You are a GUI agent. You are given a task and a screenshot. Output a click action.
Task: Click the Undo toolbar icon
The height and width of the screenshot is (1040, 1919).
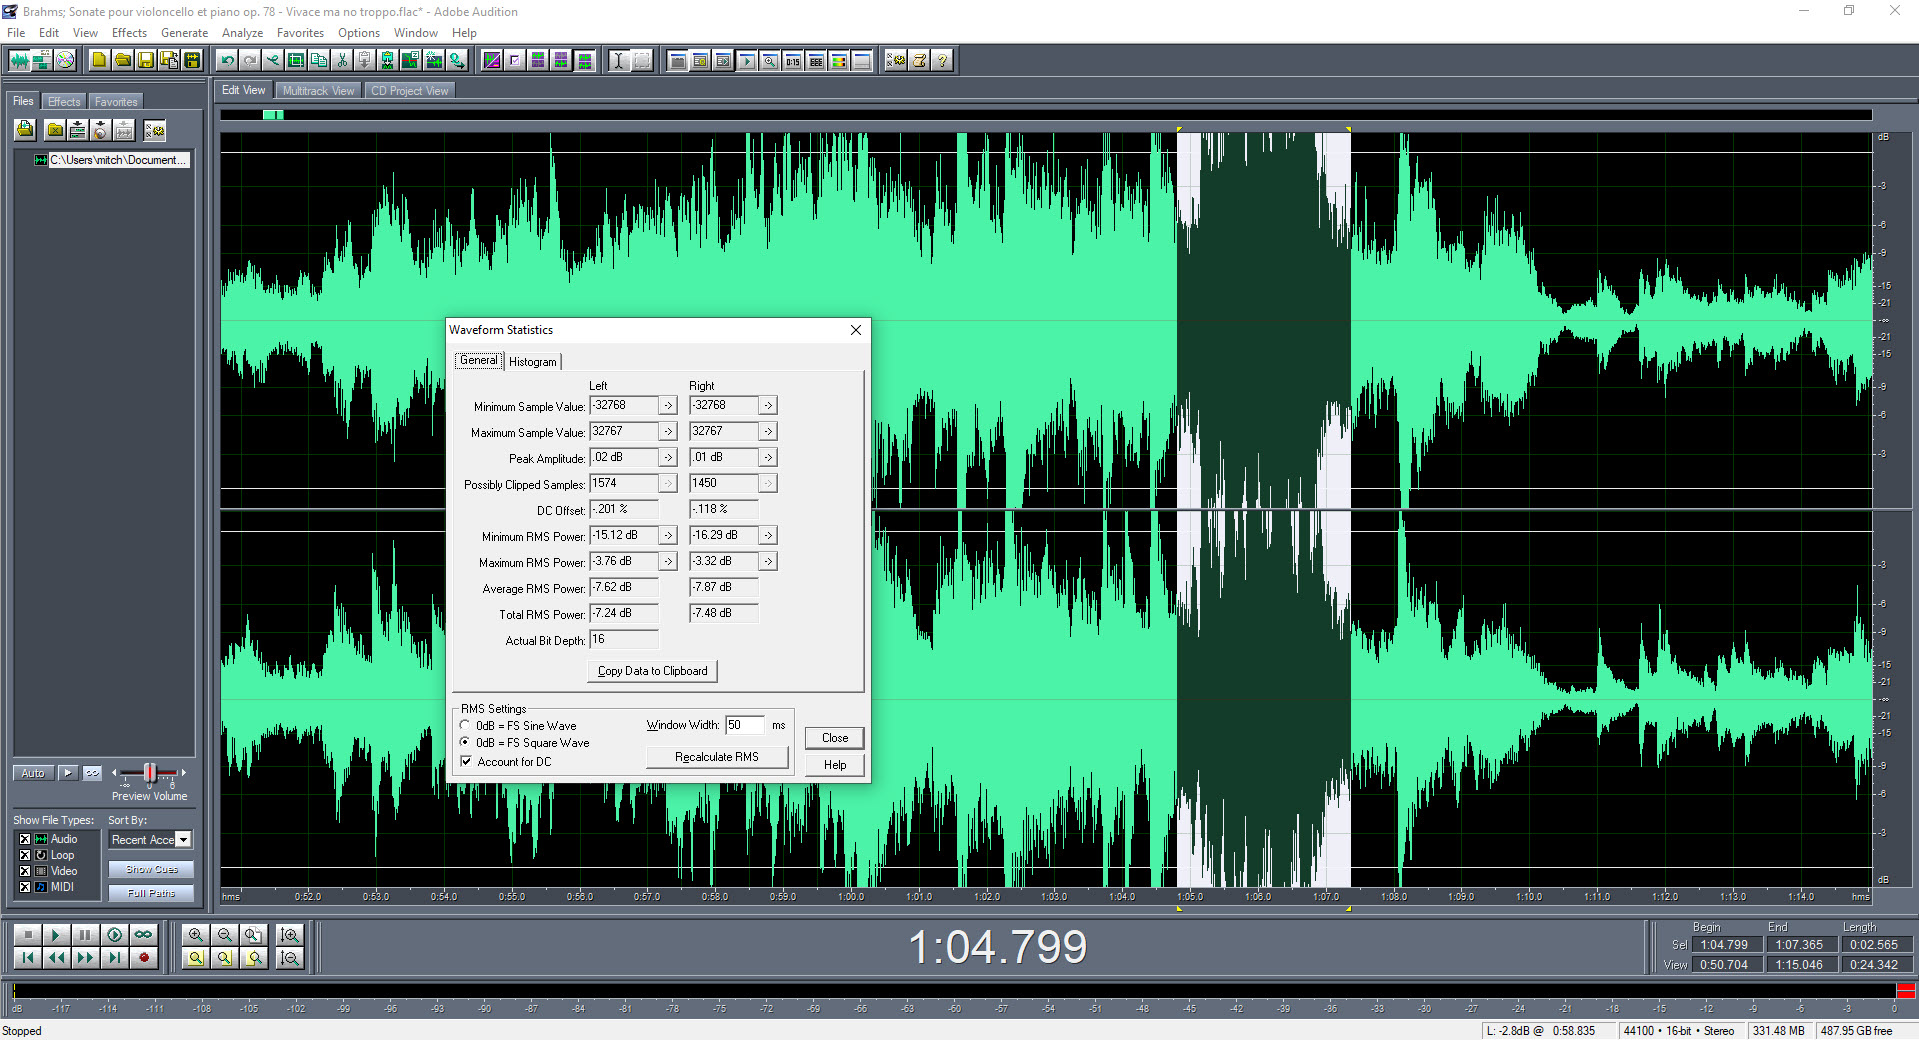(227, 61)
